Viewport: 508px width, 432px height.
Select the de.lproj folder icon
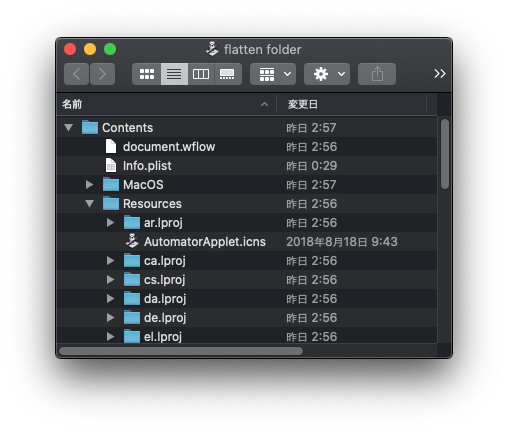click(132, 317)
